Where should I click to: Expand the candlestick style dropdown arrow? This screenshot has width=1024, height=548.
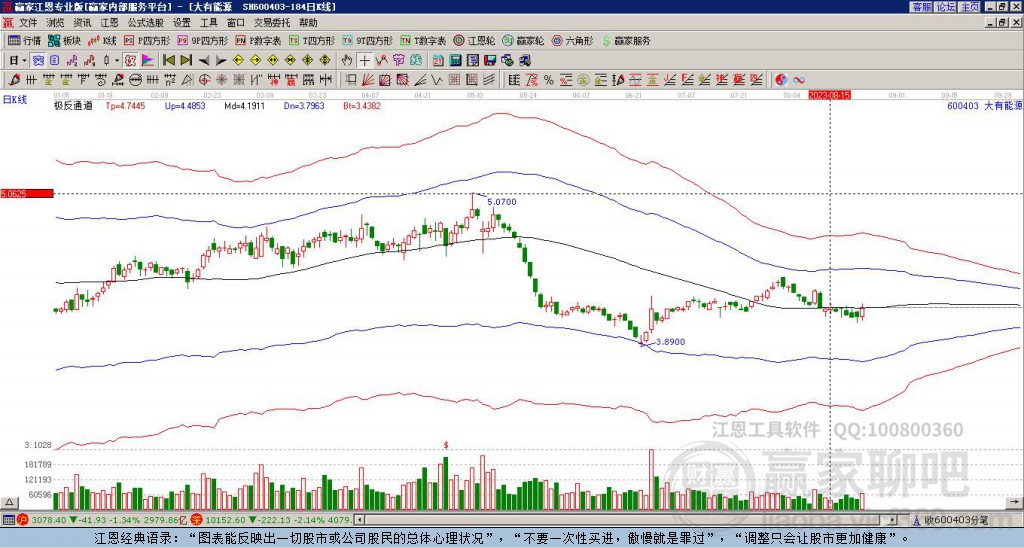(x=117, y=60)
